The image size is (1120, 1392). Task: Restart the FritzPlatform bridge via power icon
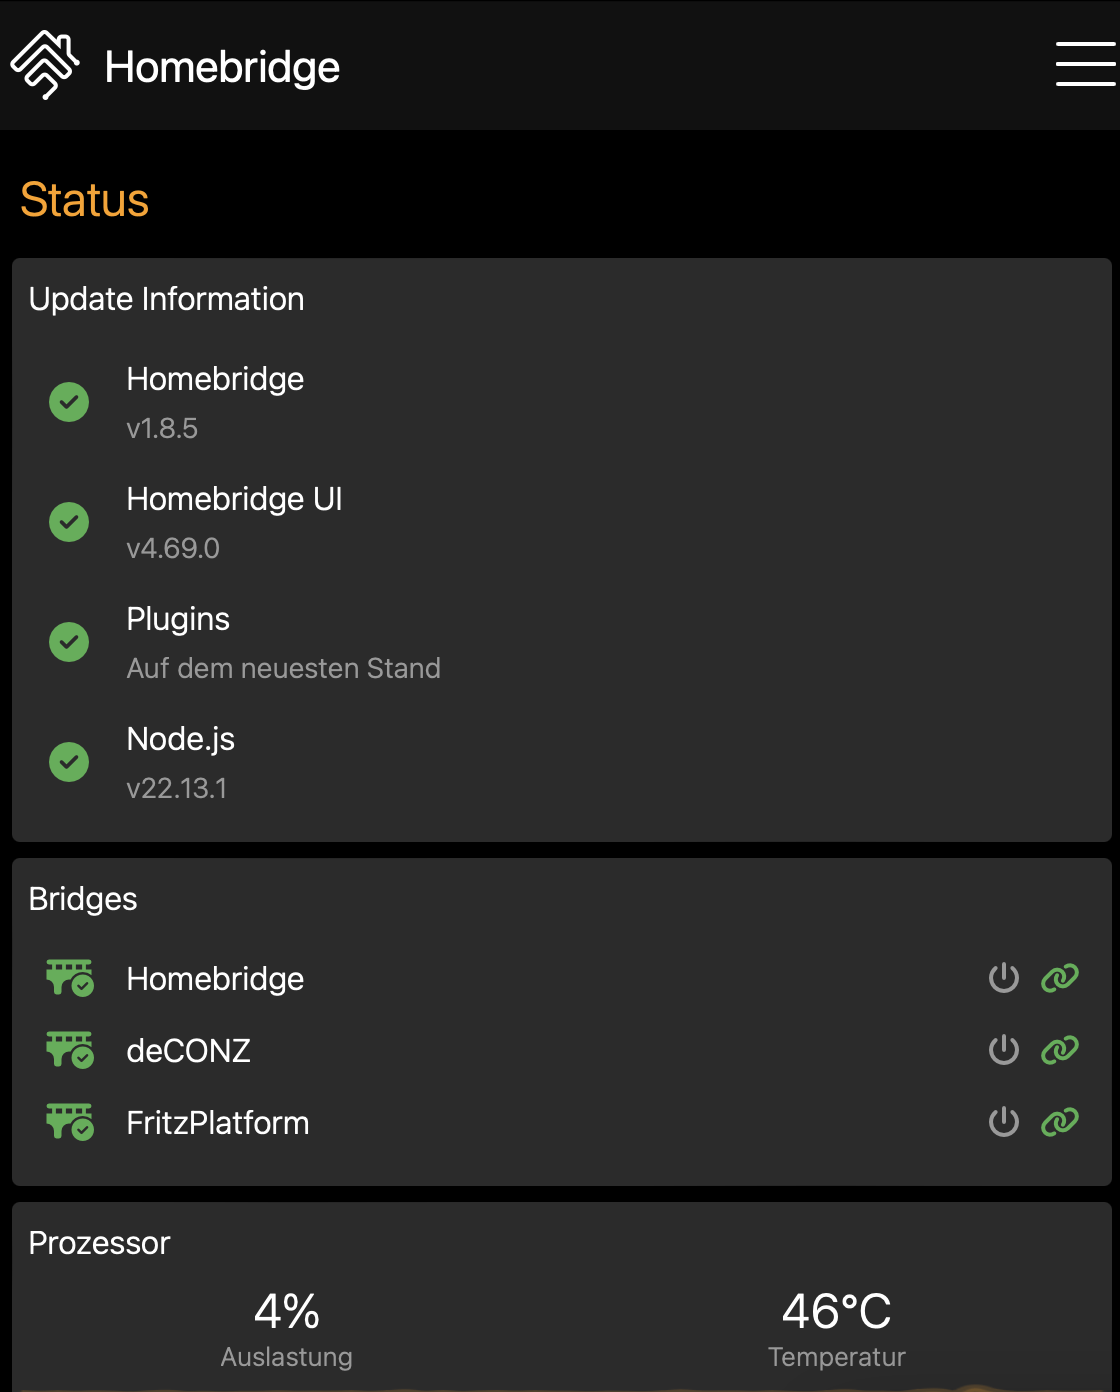click(1003, 1122)
